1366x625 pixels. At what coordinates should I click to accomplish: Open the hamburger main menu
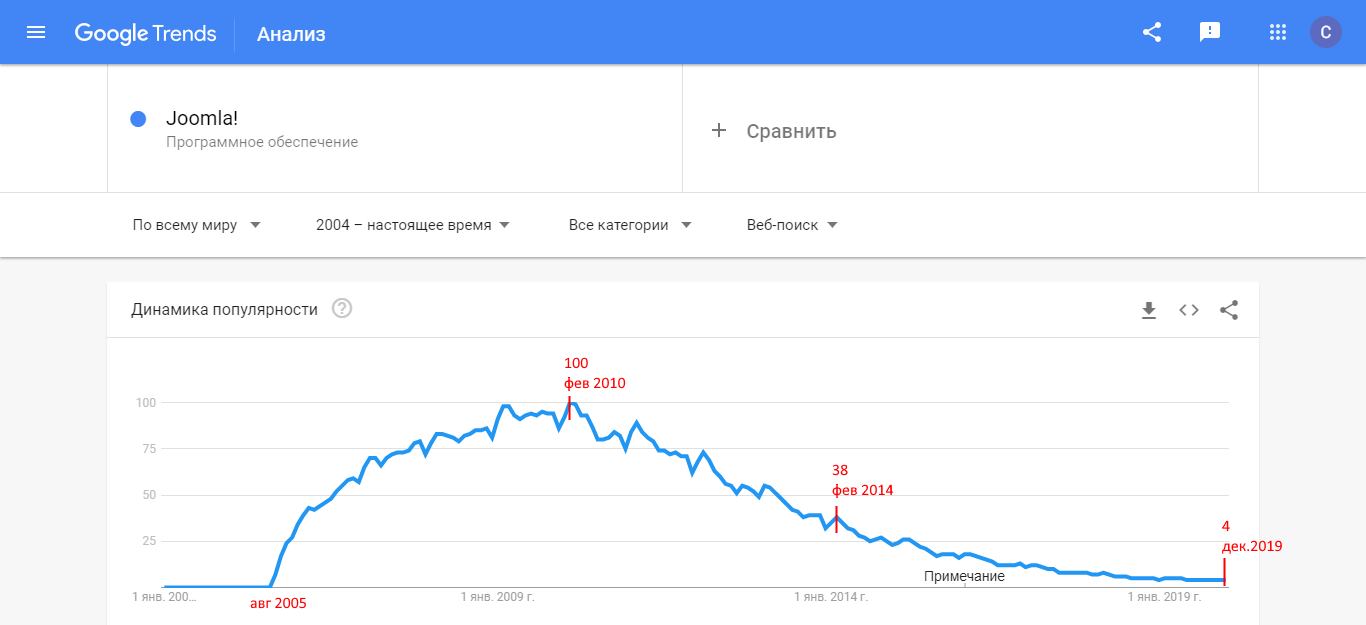click(x=36, y=33)
